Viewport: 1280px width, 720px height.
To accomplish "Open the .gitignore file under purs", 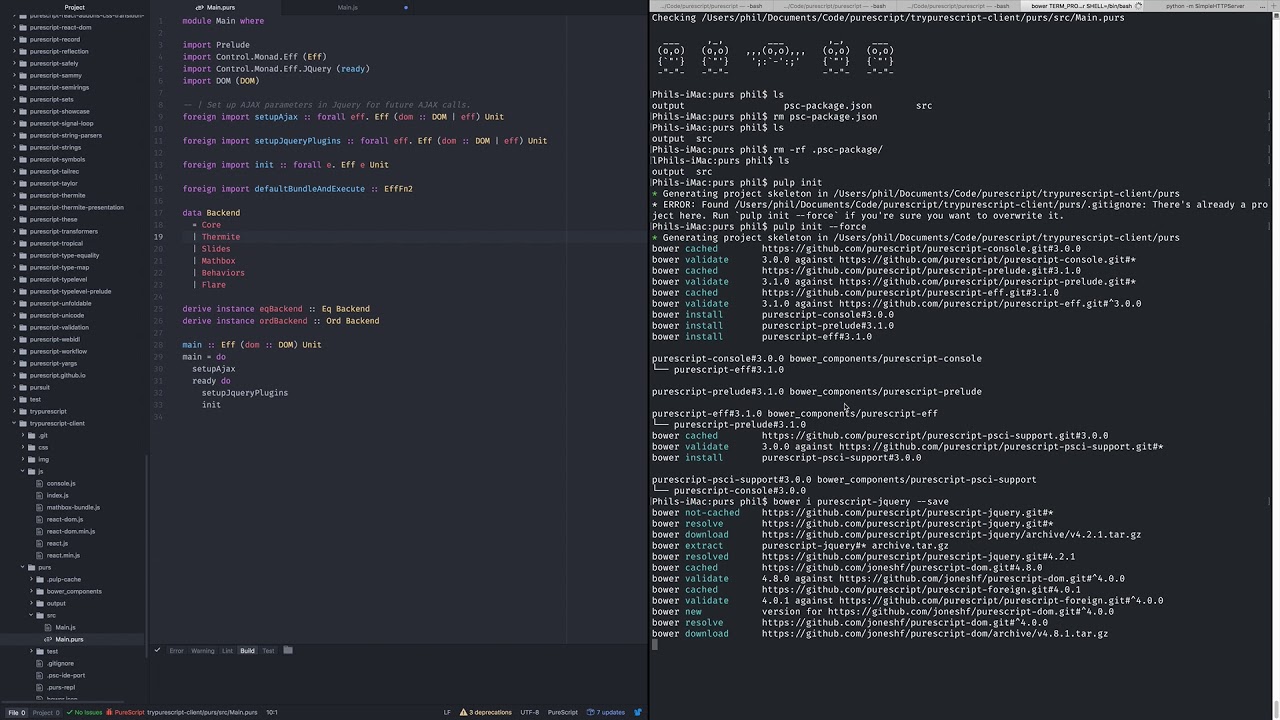I will [60, 663].
